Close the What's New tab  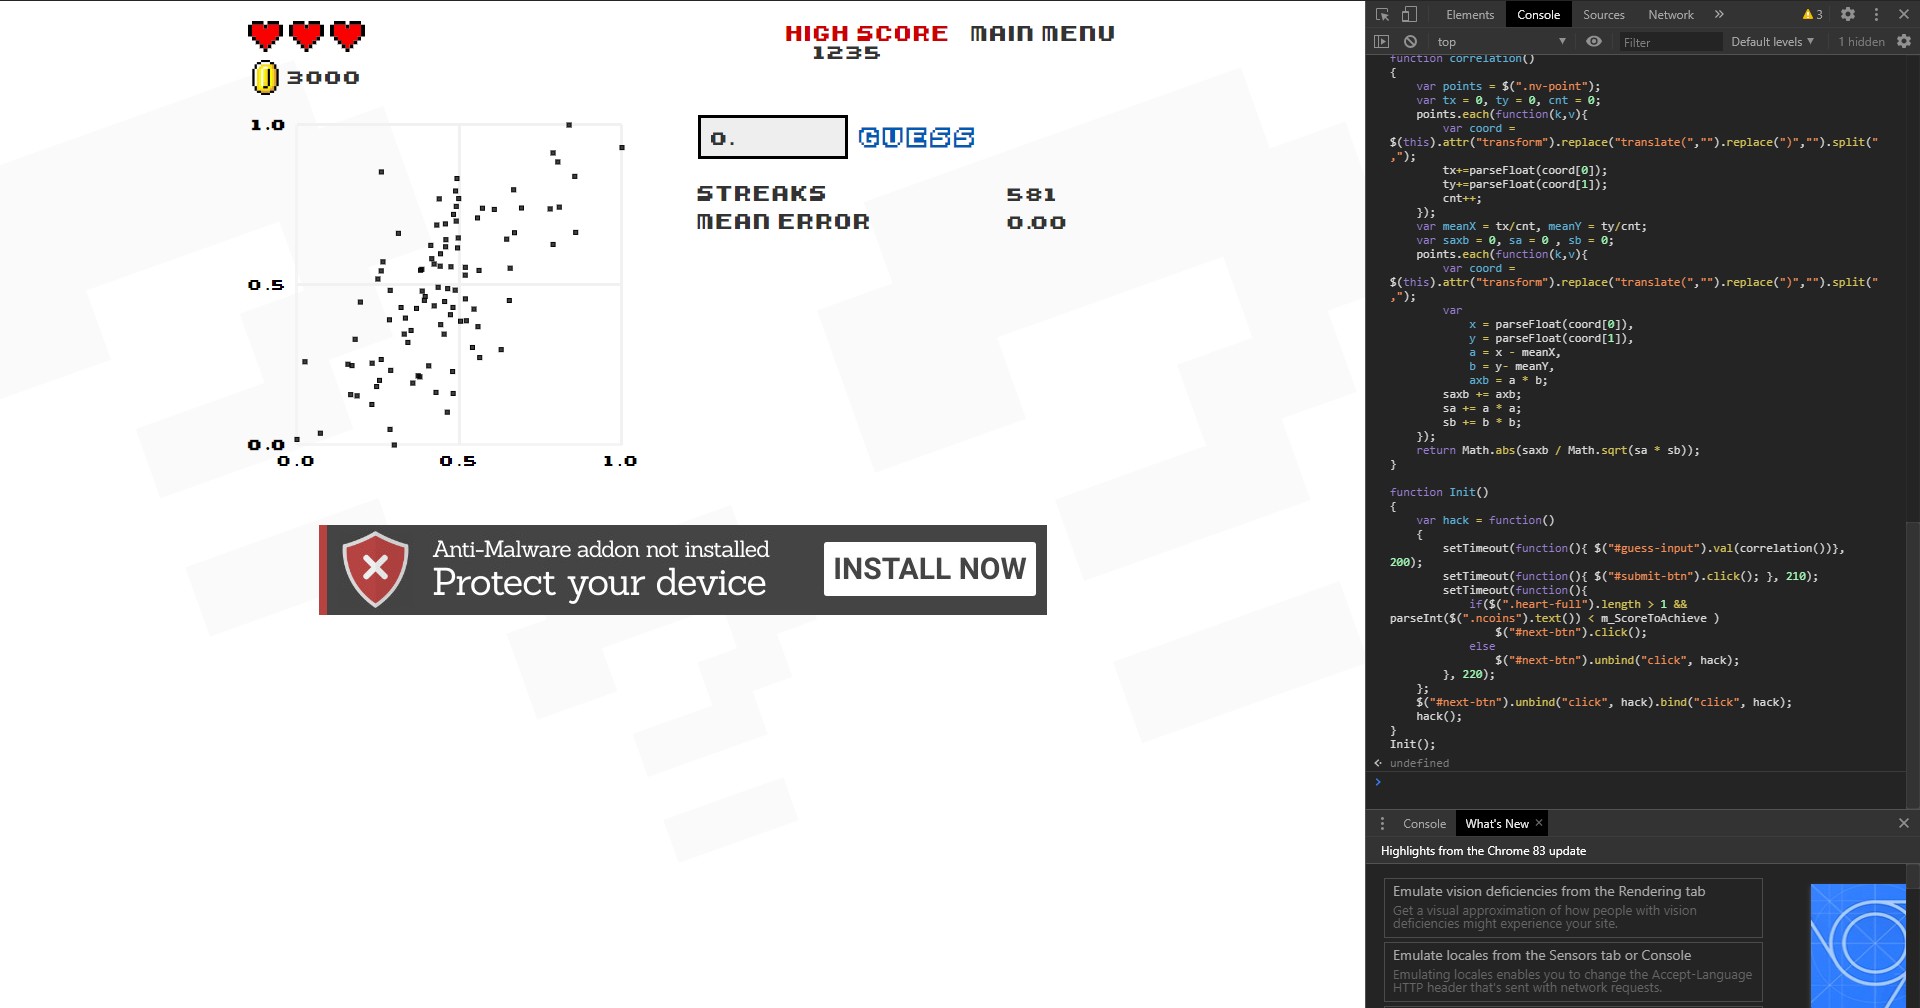click(1539, 822)
